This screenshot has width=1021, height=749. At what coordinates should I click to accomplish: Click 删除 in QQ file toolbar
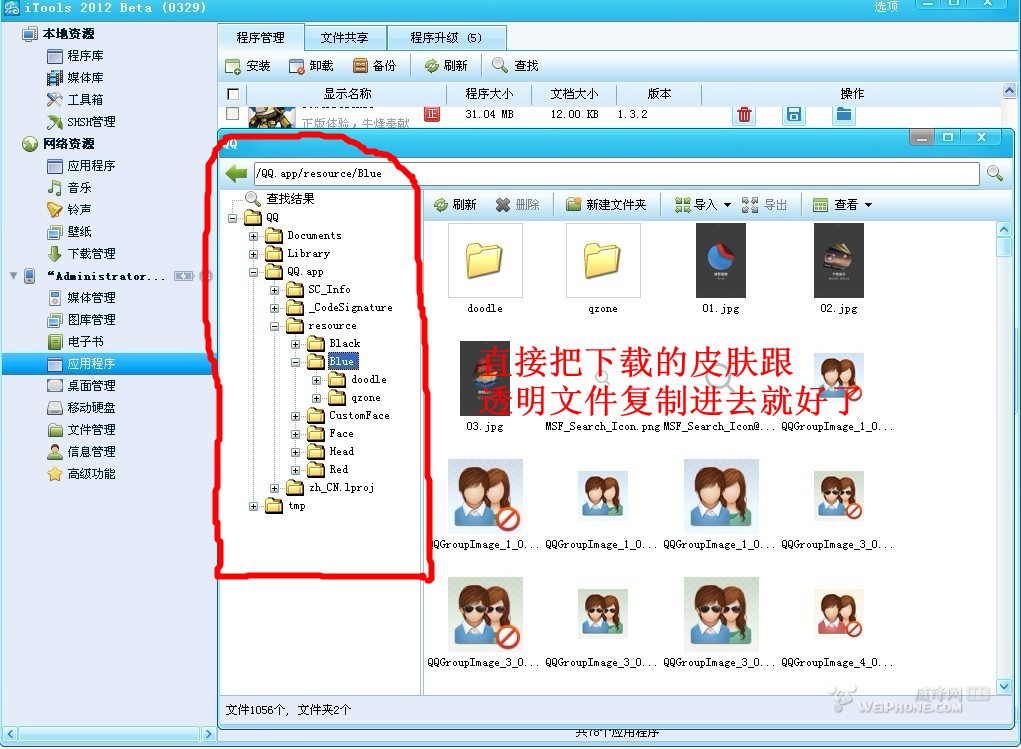[518, 205]
